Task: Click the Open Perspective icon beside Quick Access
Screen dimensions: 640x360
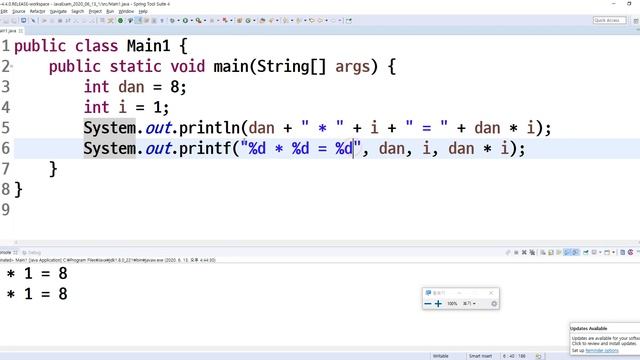Action: pos(636,21)
